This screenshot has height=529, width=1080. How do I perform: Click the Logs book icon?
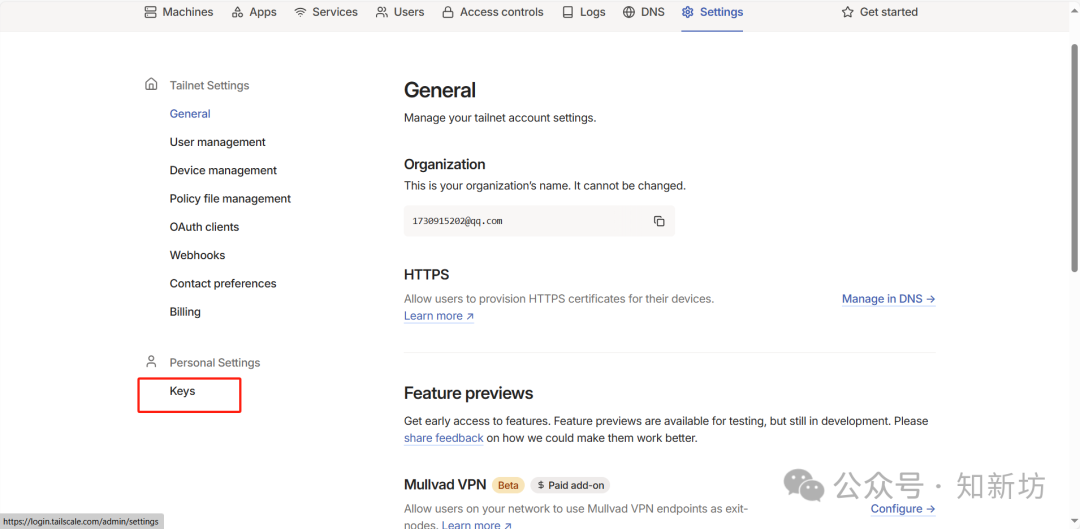click(x=568, y=12)
